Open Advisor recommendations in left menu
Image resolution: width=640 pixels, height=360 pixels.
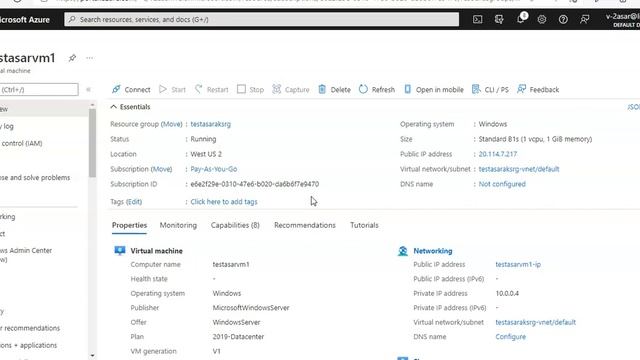click(x=30, y=328)
